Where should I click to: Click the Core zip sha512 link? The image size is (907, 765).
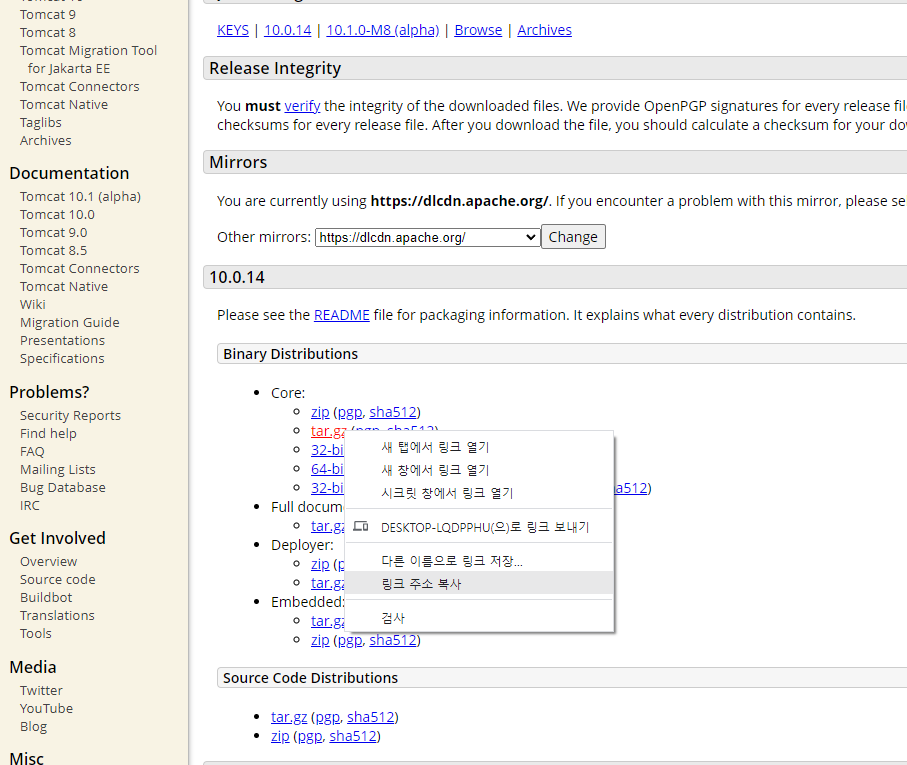[x=393, y=412]
